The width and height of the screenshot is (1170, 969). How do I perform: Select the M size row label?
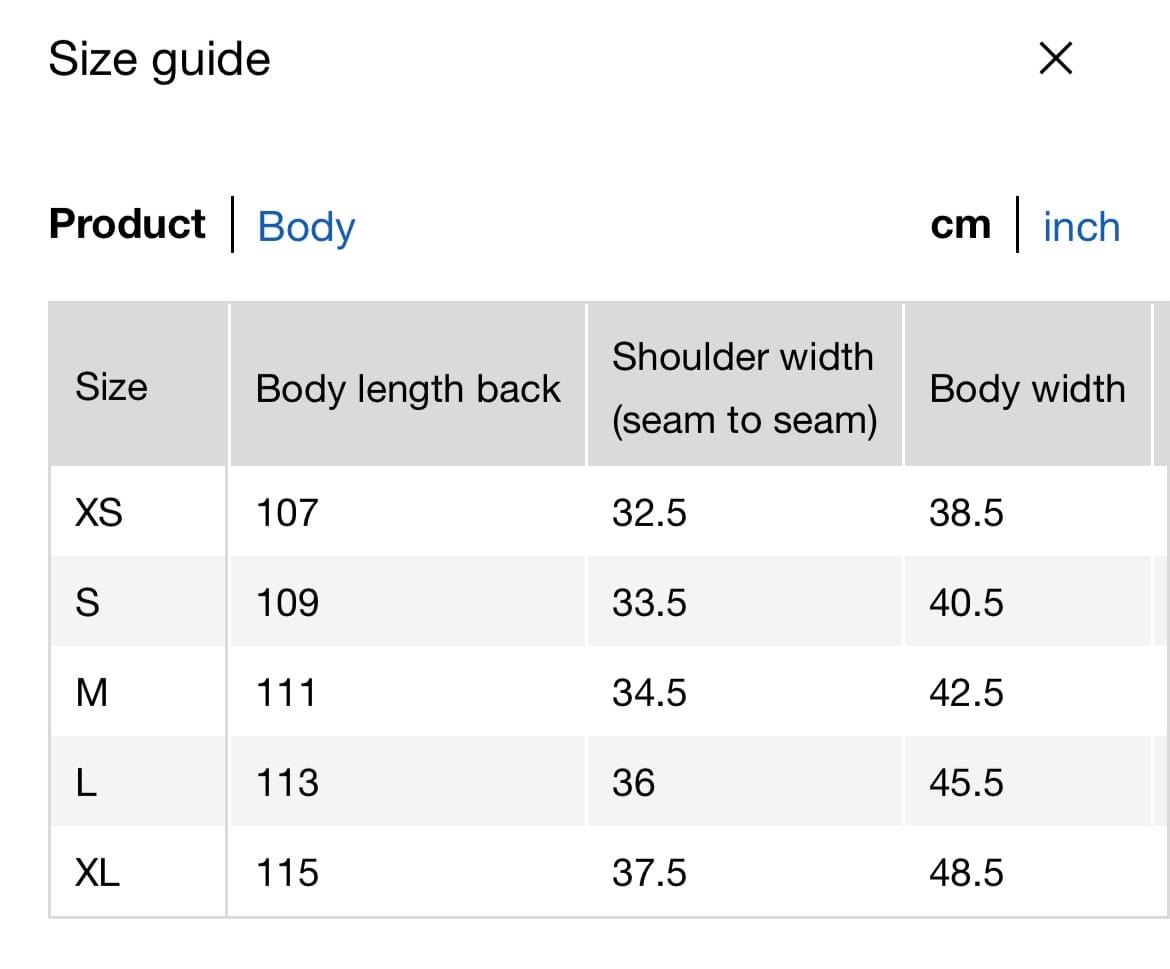(91, 693)
